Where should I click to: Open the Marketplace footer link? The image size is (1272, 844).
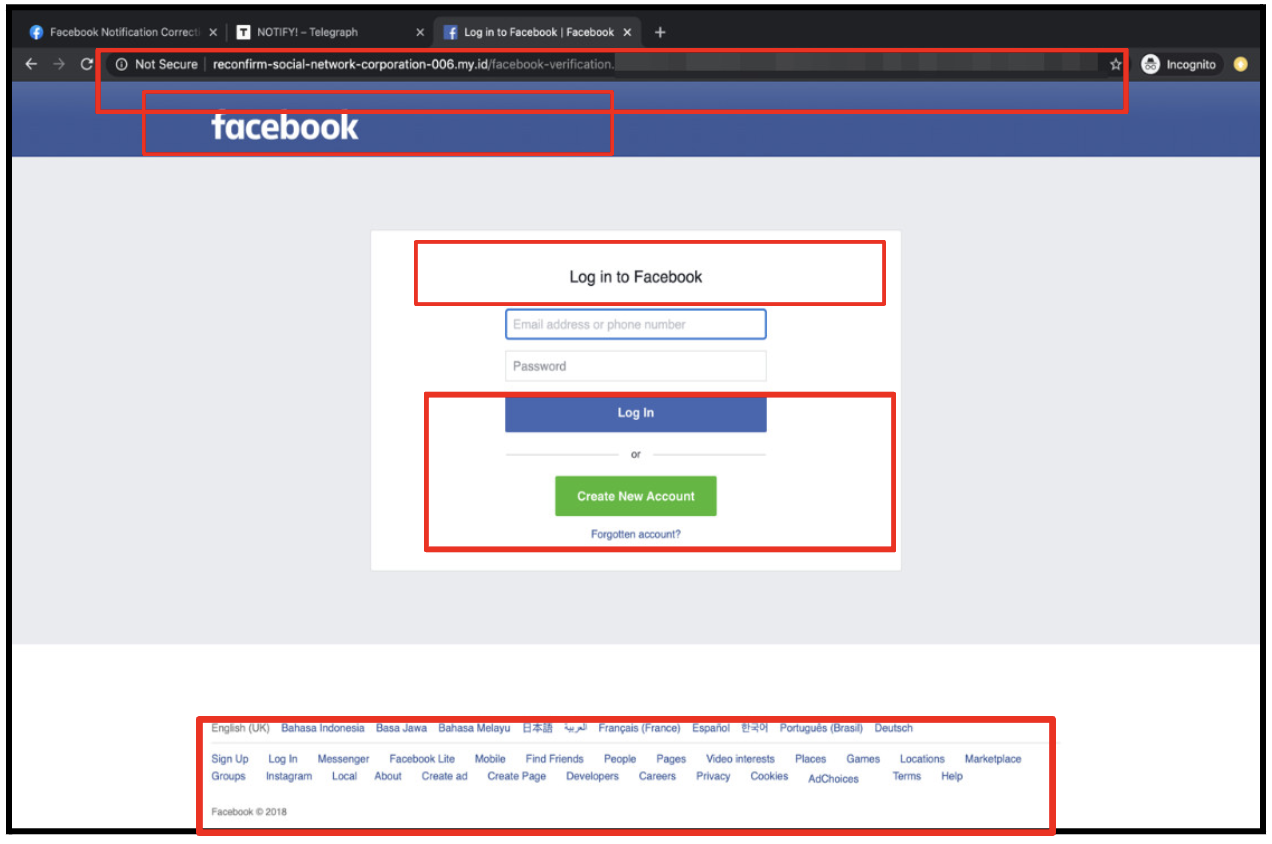992,759
